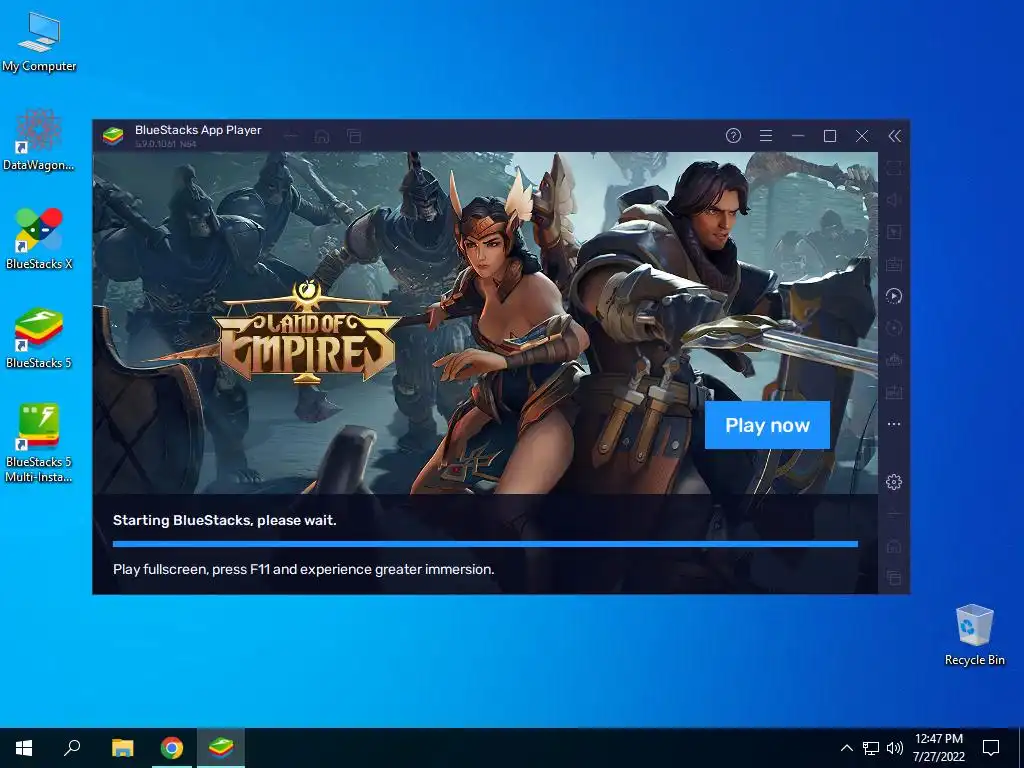Screen dimensions: 1024x768
Task: Click the network icon in system tray
Action: tap(871, 748)
